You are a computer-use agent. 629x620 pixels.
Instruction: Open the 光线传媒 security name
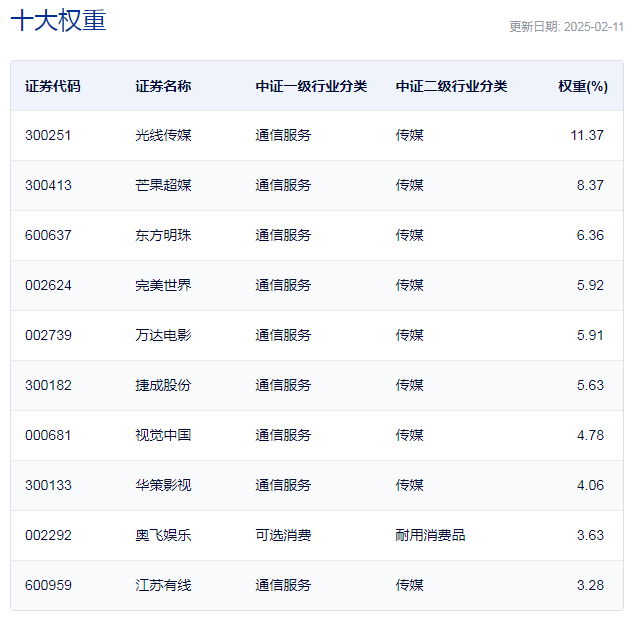(163, 135)
